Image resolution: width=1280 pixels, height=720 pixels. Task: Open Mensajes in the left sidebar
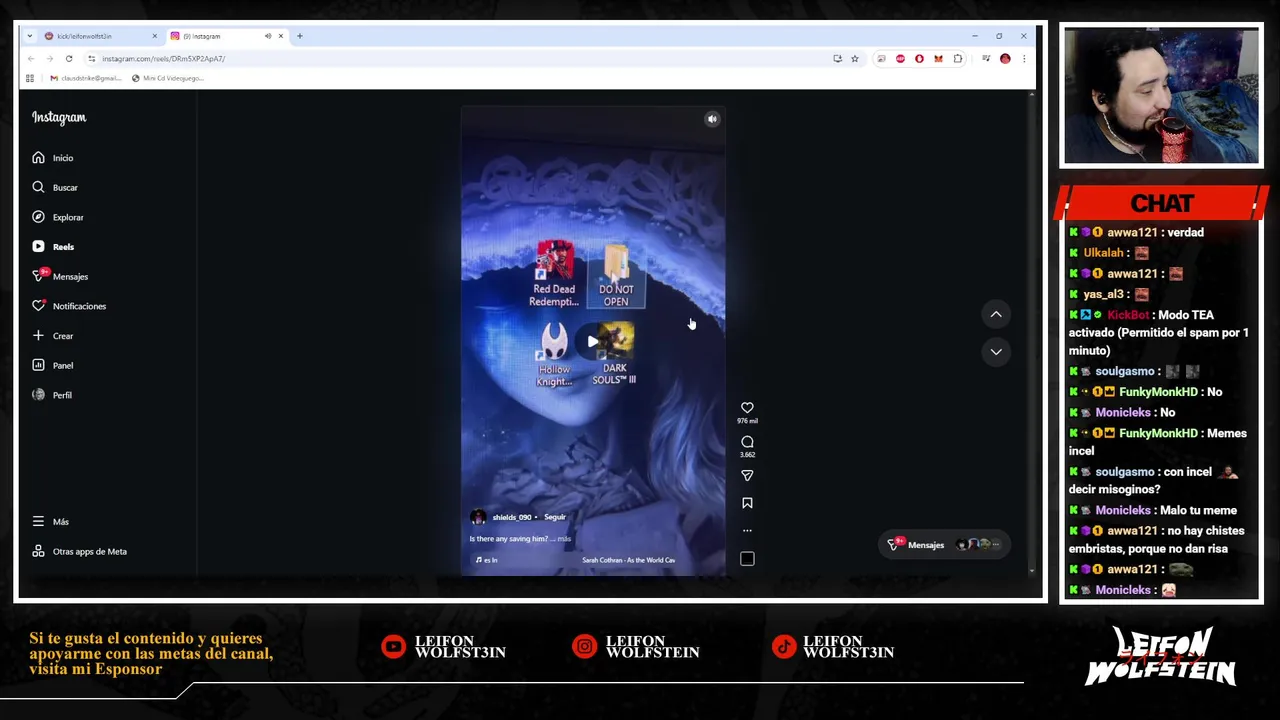click(59, 276)
